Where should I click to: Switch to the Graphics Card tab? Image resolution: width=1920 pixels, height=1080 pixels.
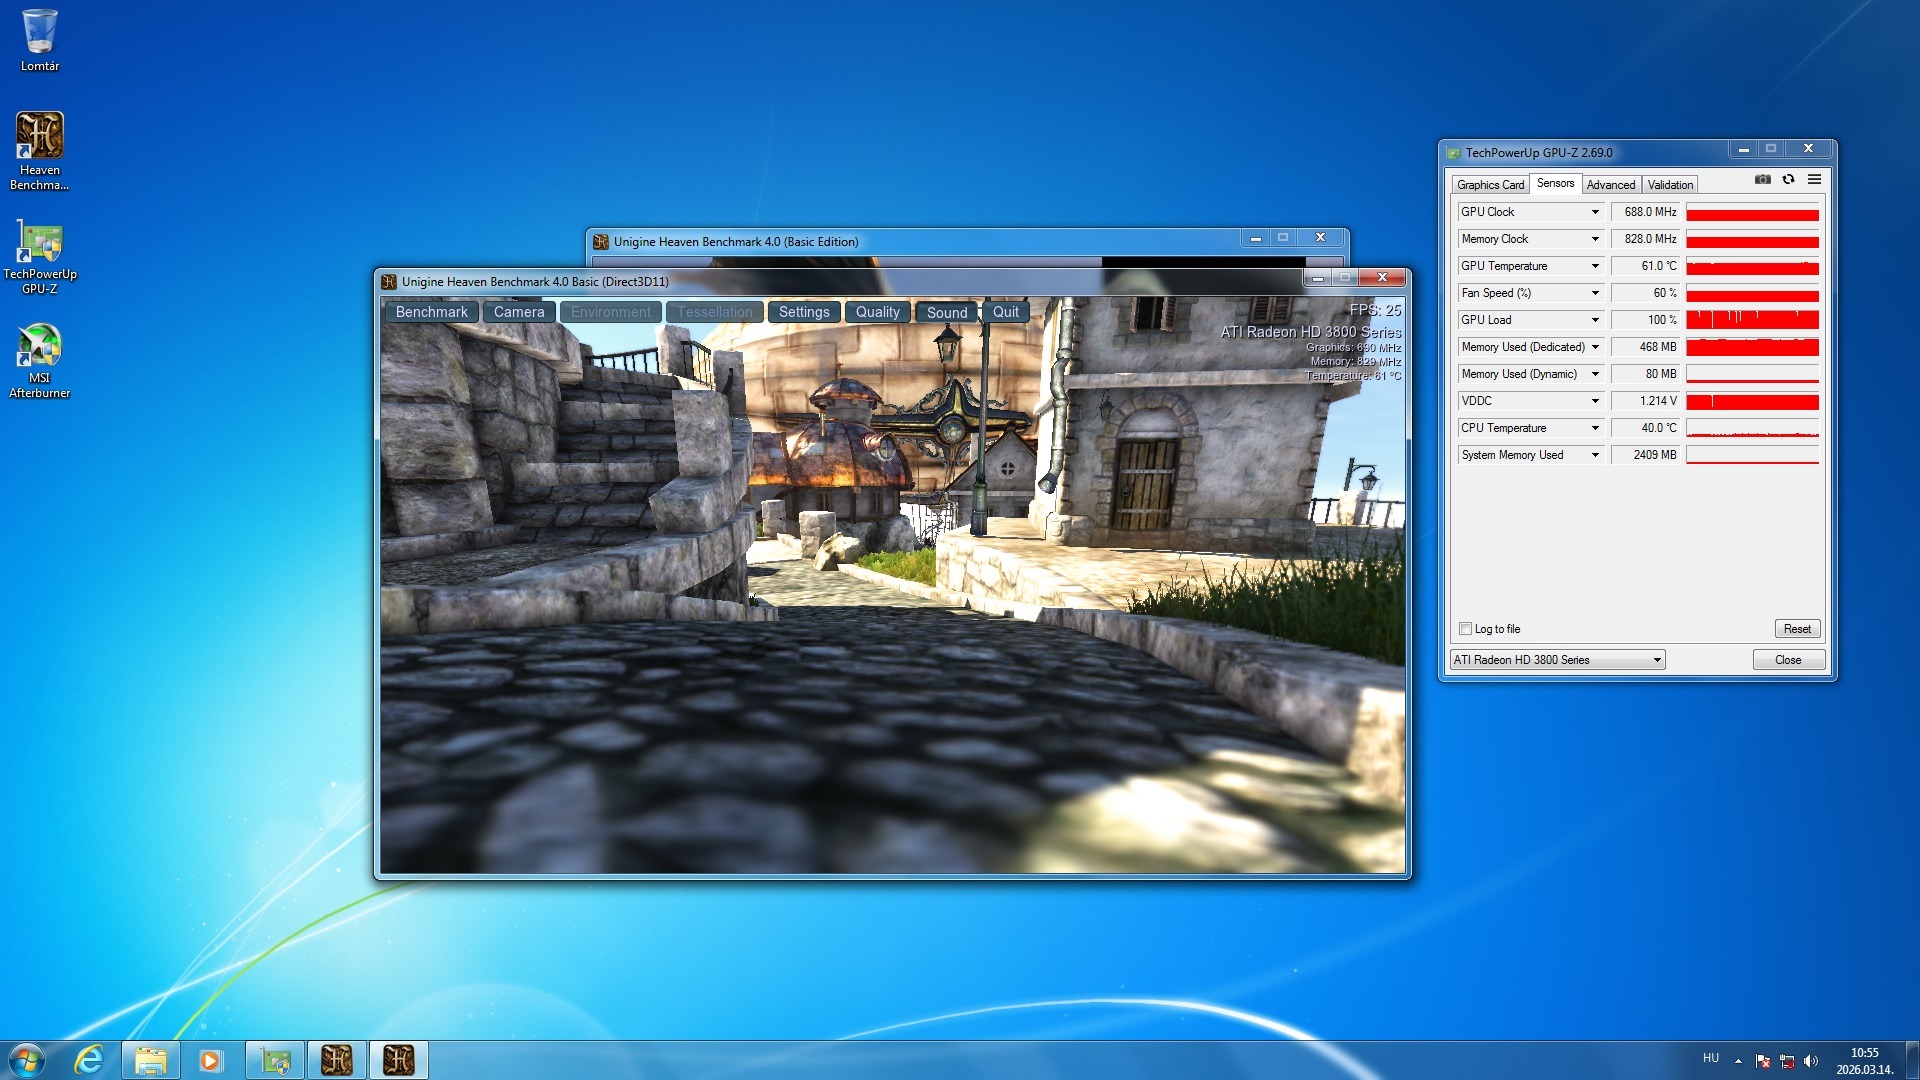(x=1490, y=185)
